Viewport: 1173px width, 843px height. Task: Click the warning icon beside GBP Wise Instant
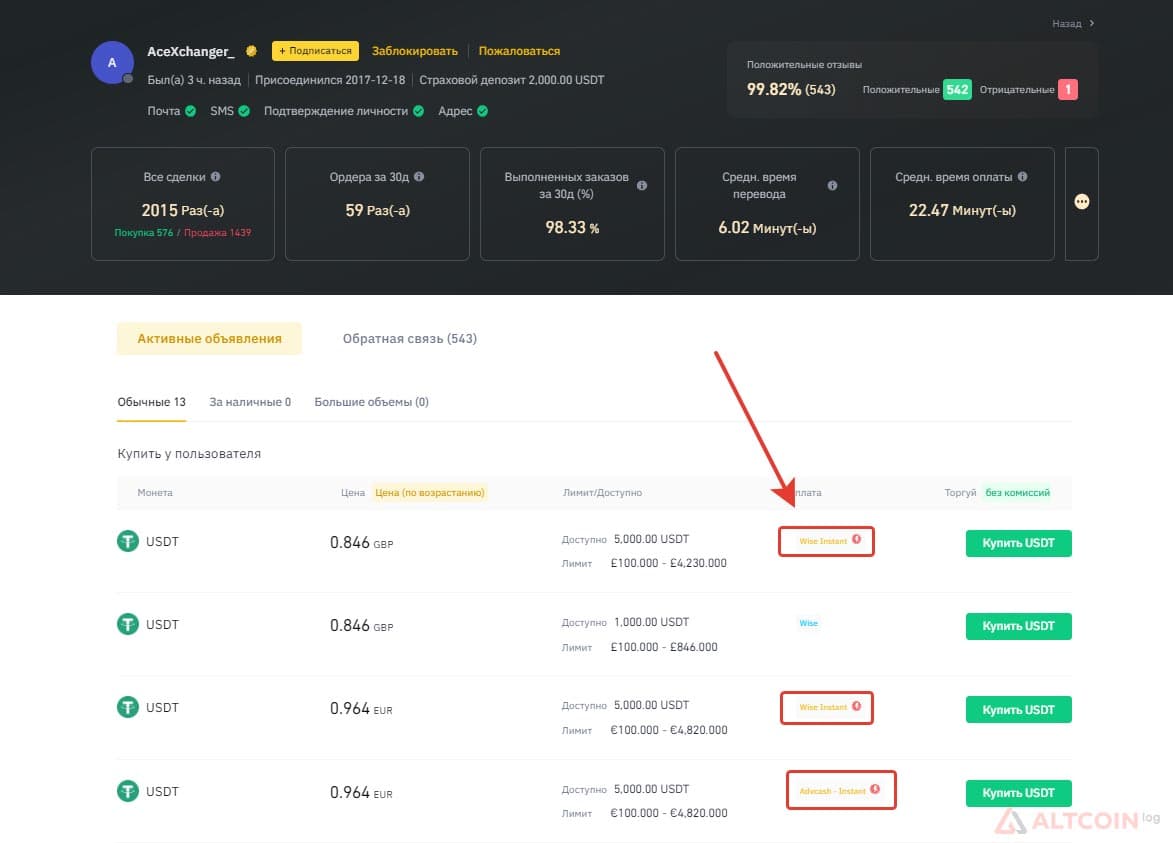click(x=857, y=539)
